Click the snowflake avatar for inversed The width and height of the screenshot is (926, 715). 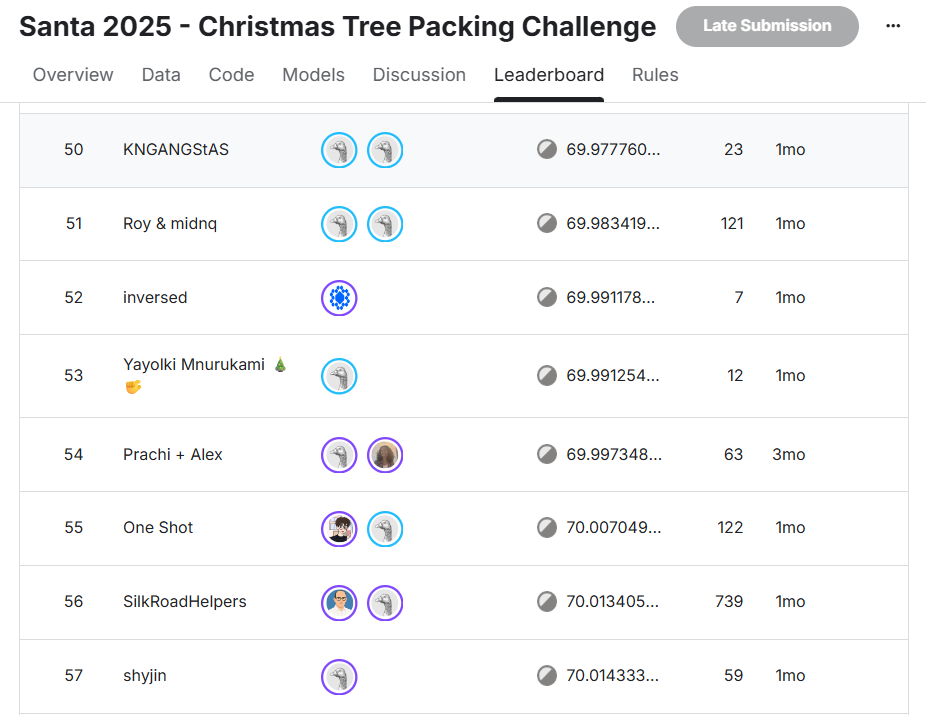click(339, 297)
